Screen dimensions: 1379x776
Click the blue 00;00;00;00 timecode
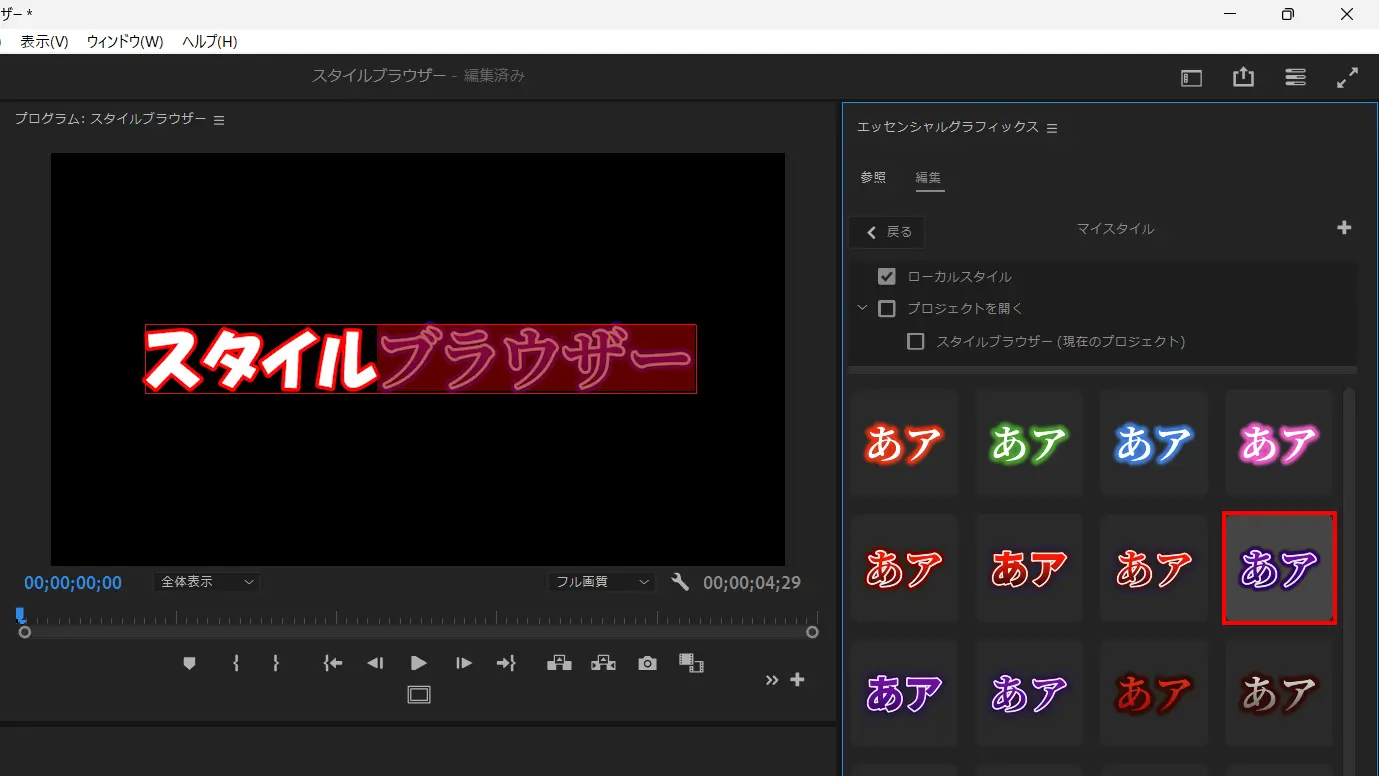coord(73,582)
